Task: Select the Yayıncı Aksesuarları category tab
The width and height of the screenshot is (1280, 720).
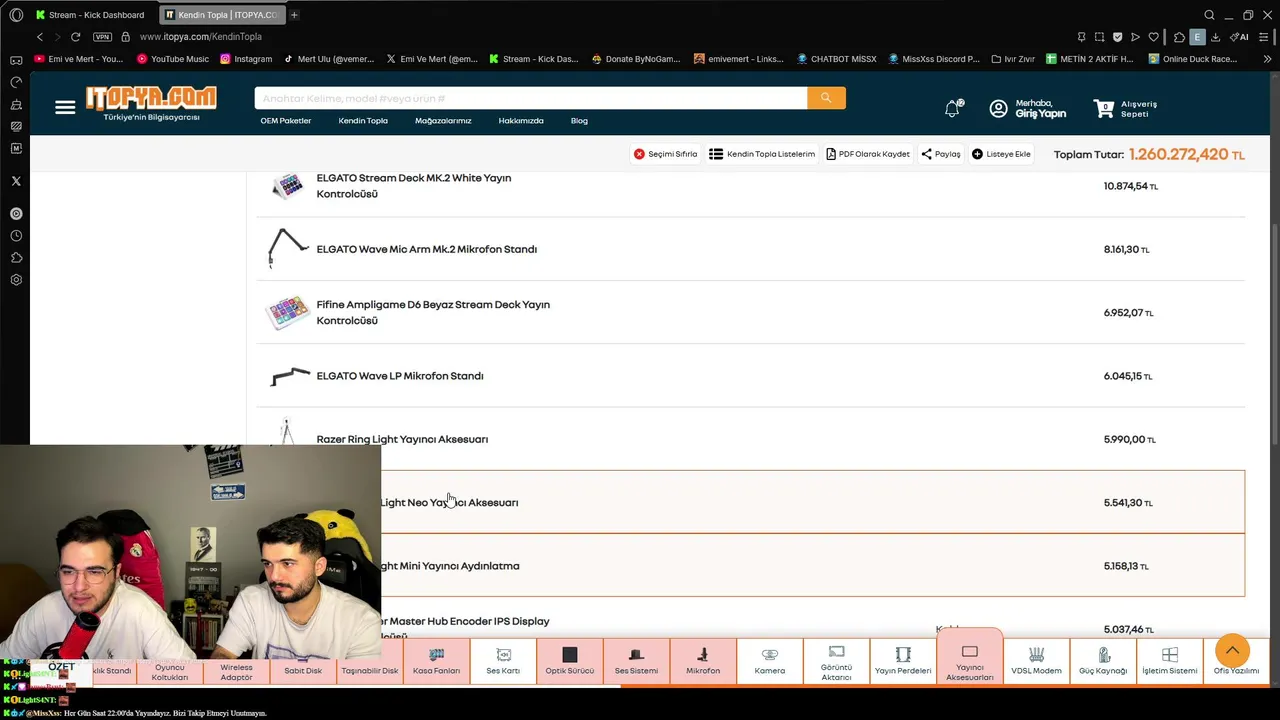Action: pyautogui.click(x=970, y=658)
